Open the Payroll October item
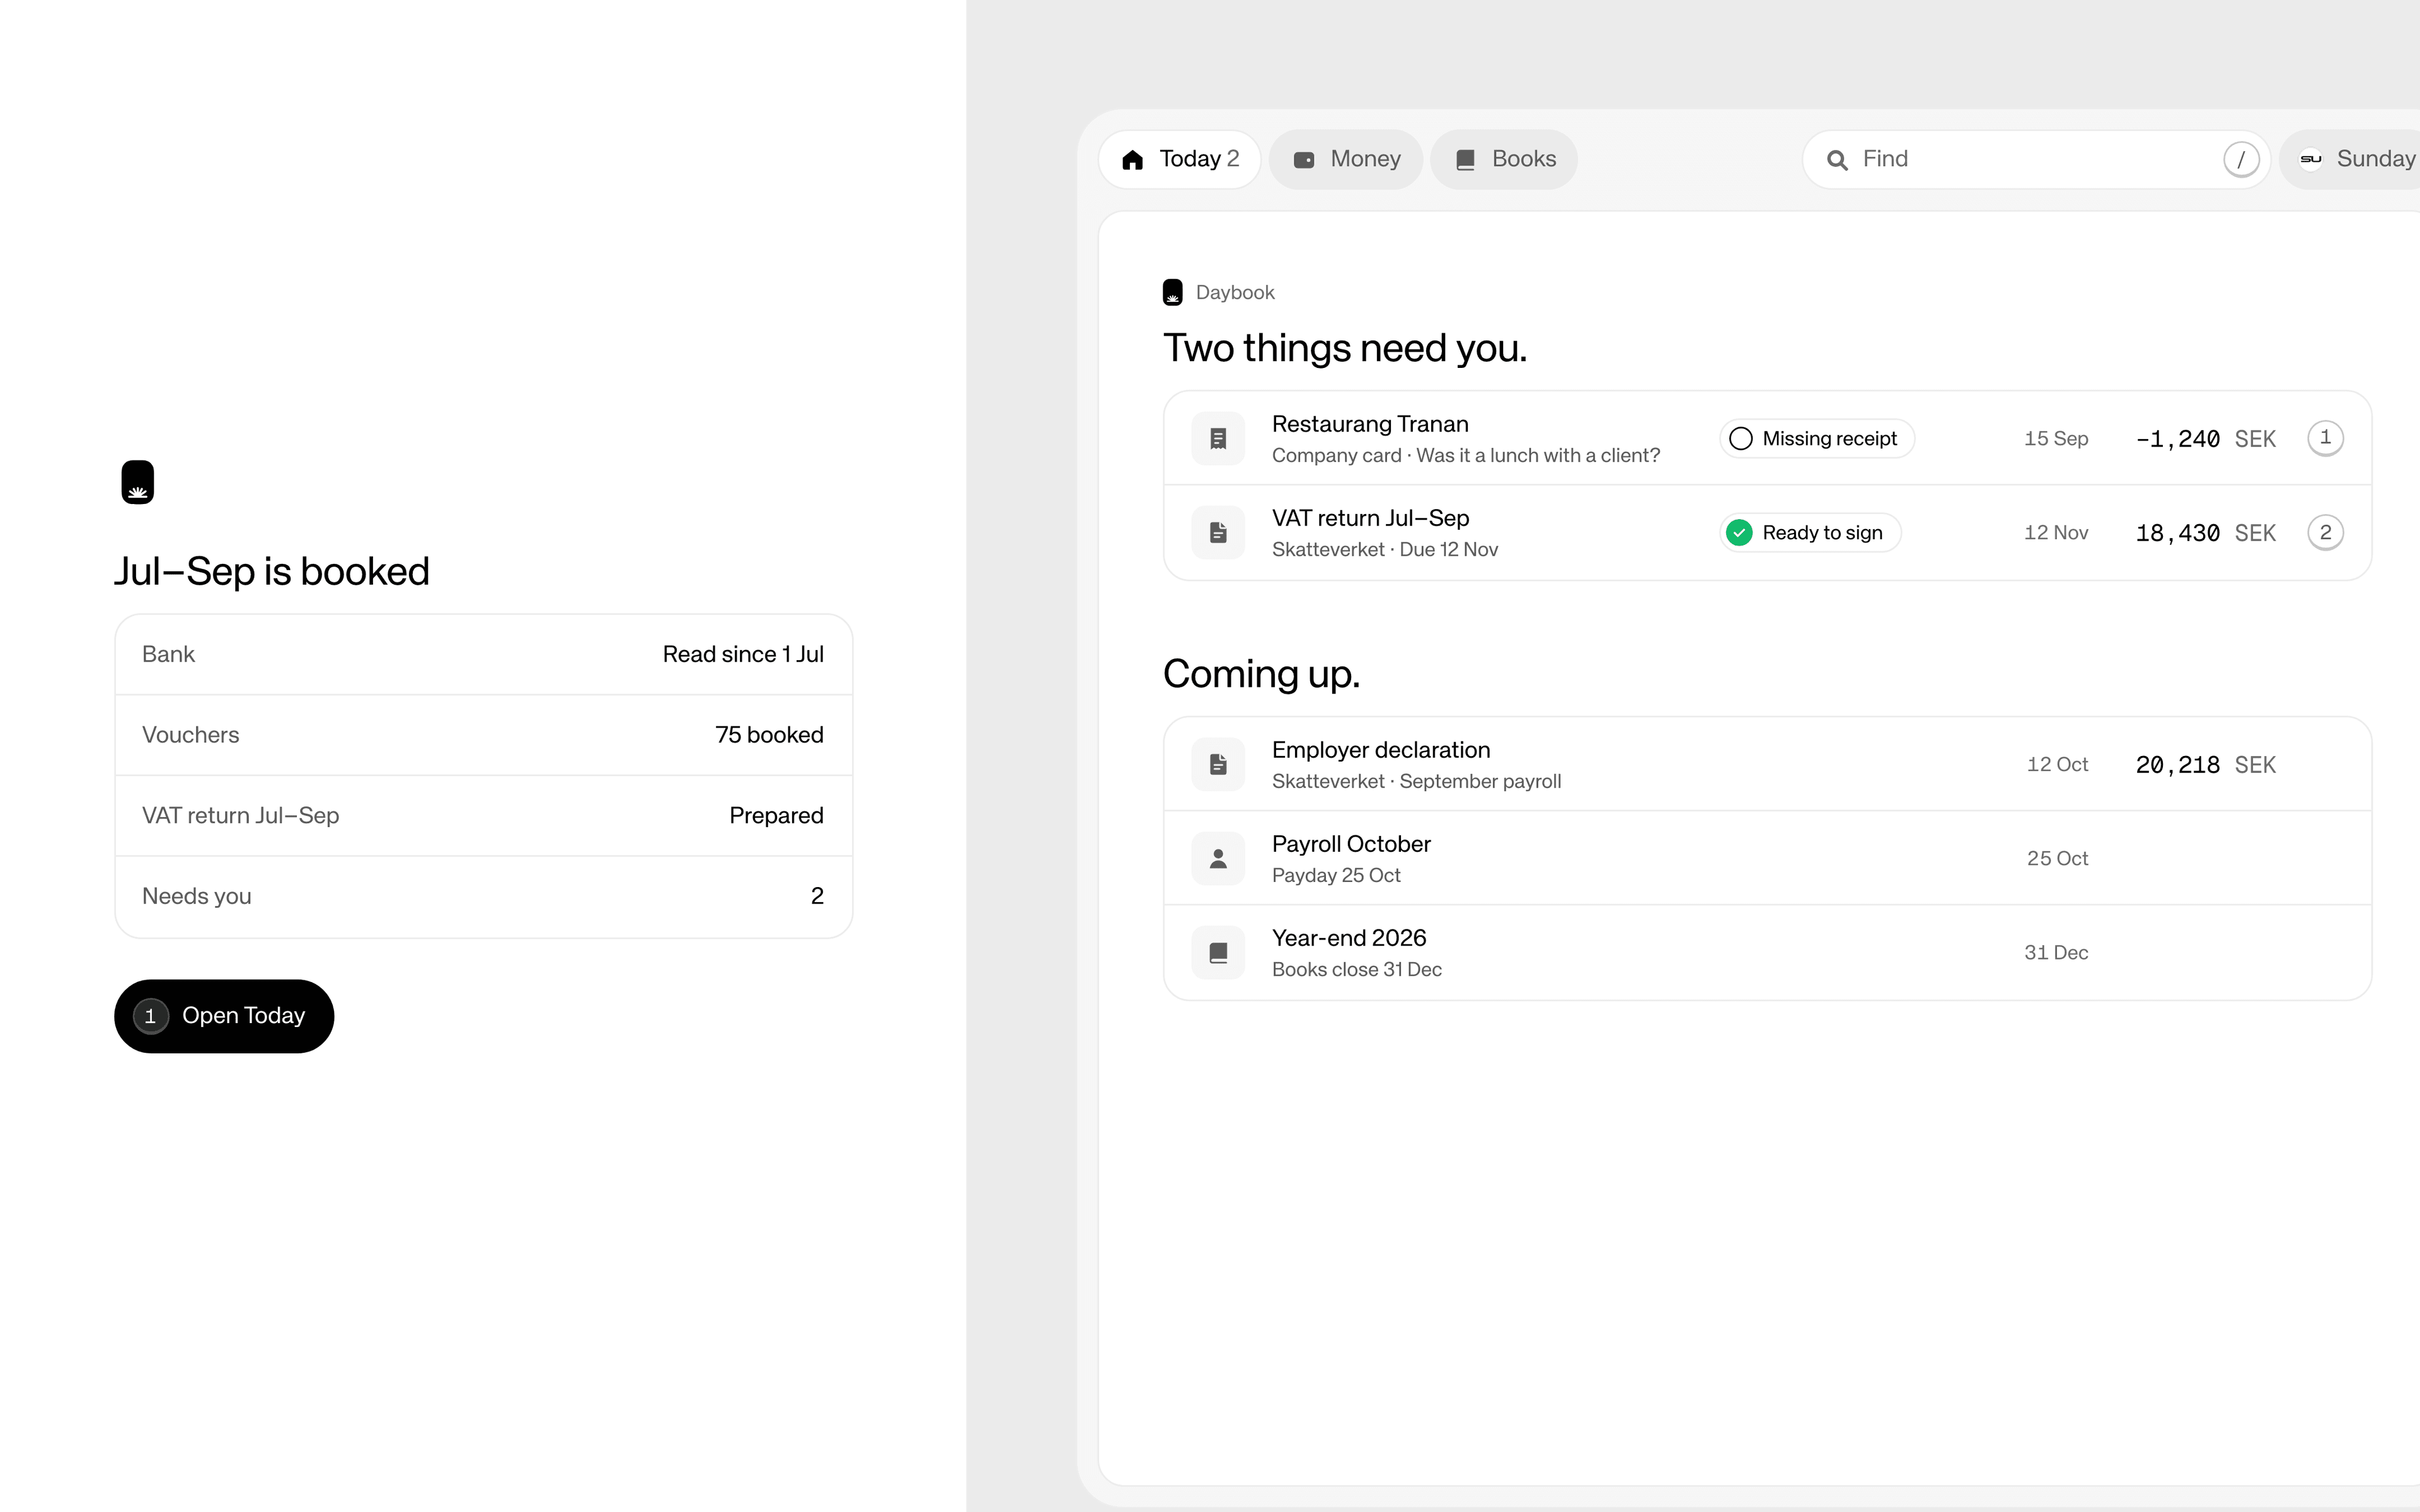 pos(1768,858)
